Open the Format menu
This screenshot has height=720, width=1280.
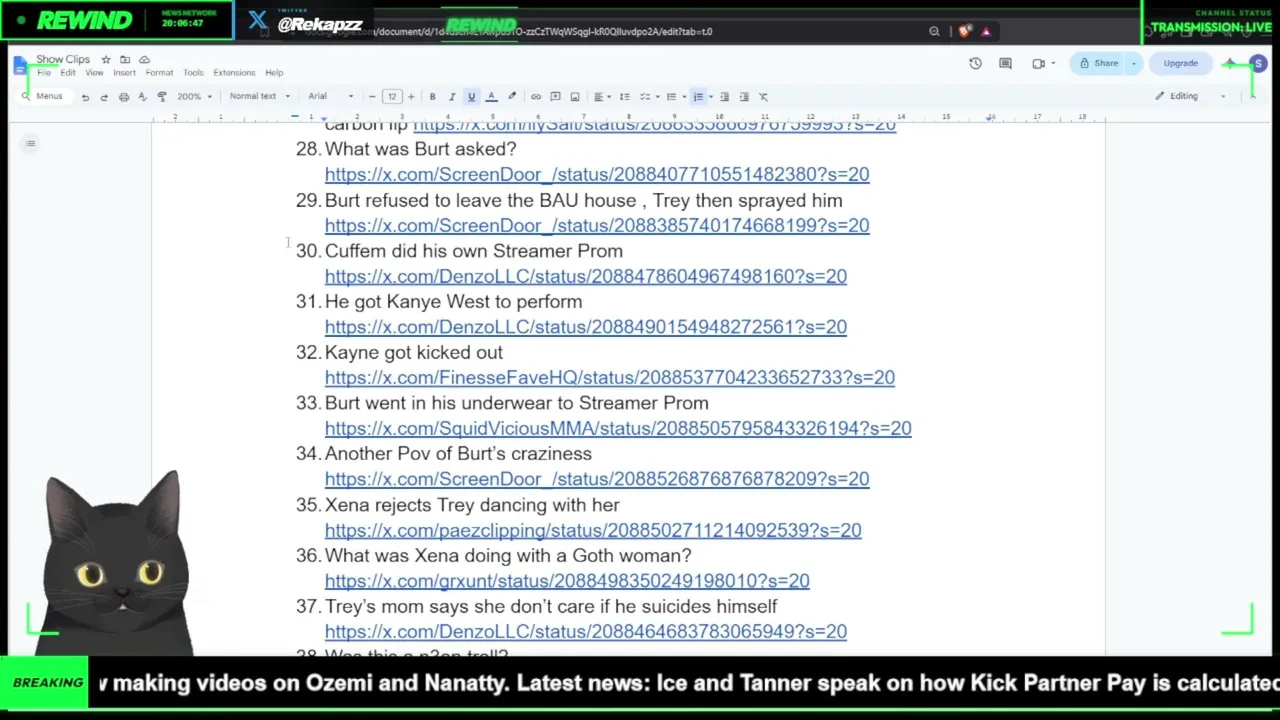[159, 73]
